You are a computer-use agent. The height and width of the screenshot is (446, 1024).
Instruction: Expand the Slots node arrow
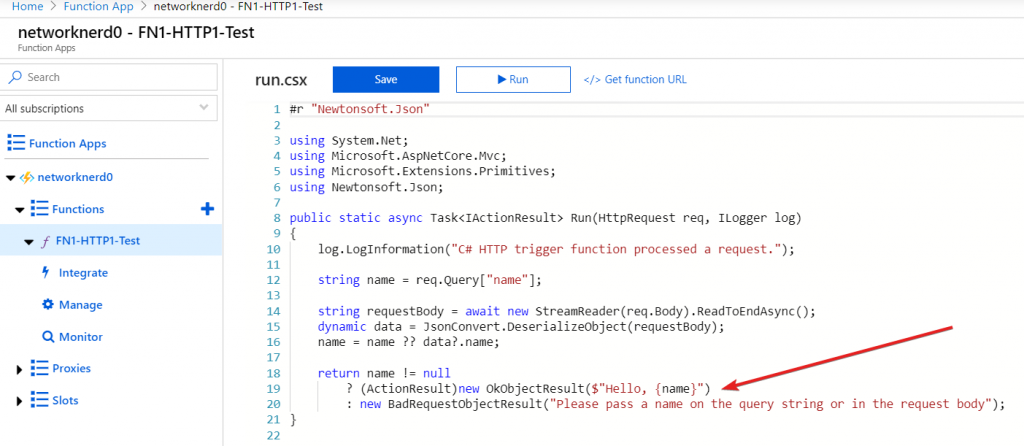[x=19, y=401]
